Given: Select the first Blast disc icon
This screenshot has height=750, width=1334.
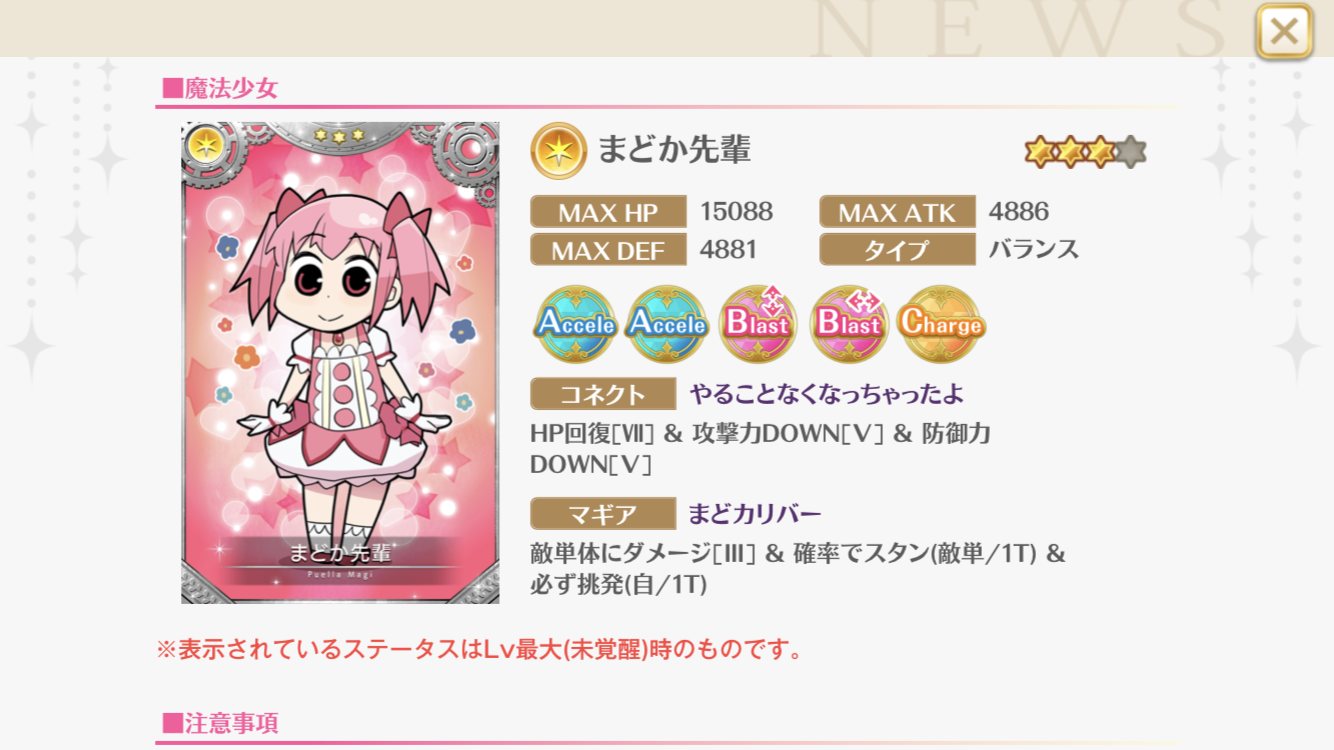Looking at the screenshot, I should (x=758, y=324).
